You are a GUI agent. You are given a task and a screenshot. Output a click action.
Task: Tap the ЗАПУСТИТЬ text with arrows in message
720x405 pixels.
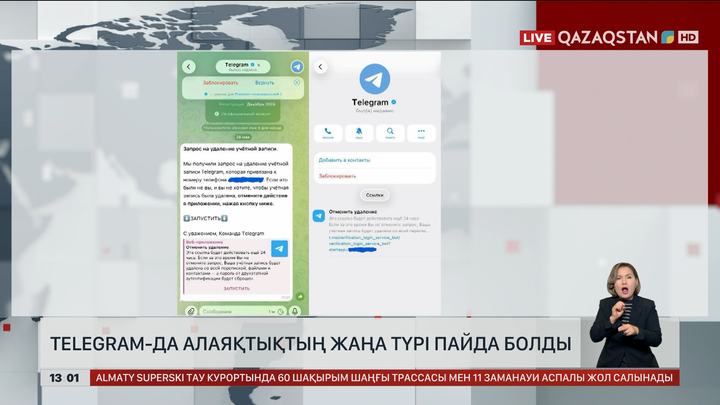[x=205, y=219]
